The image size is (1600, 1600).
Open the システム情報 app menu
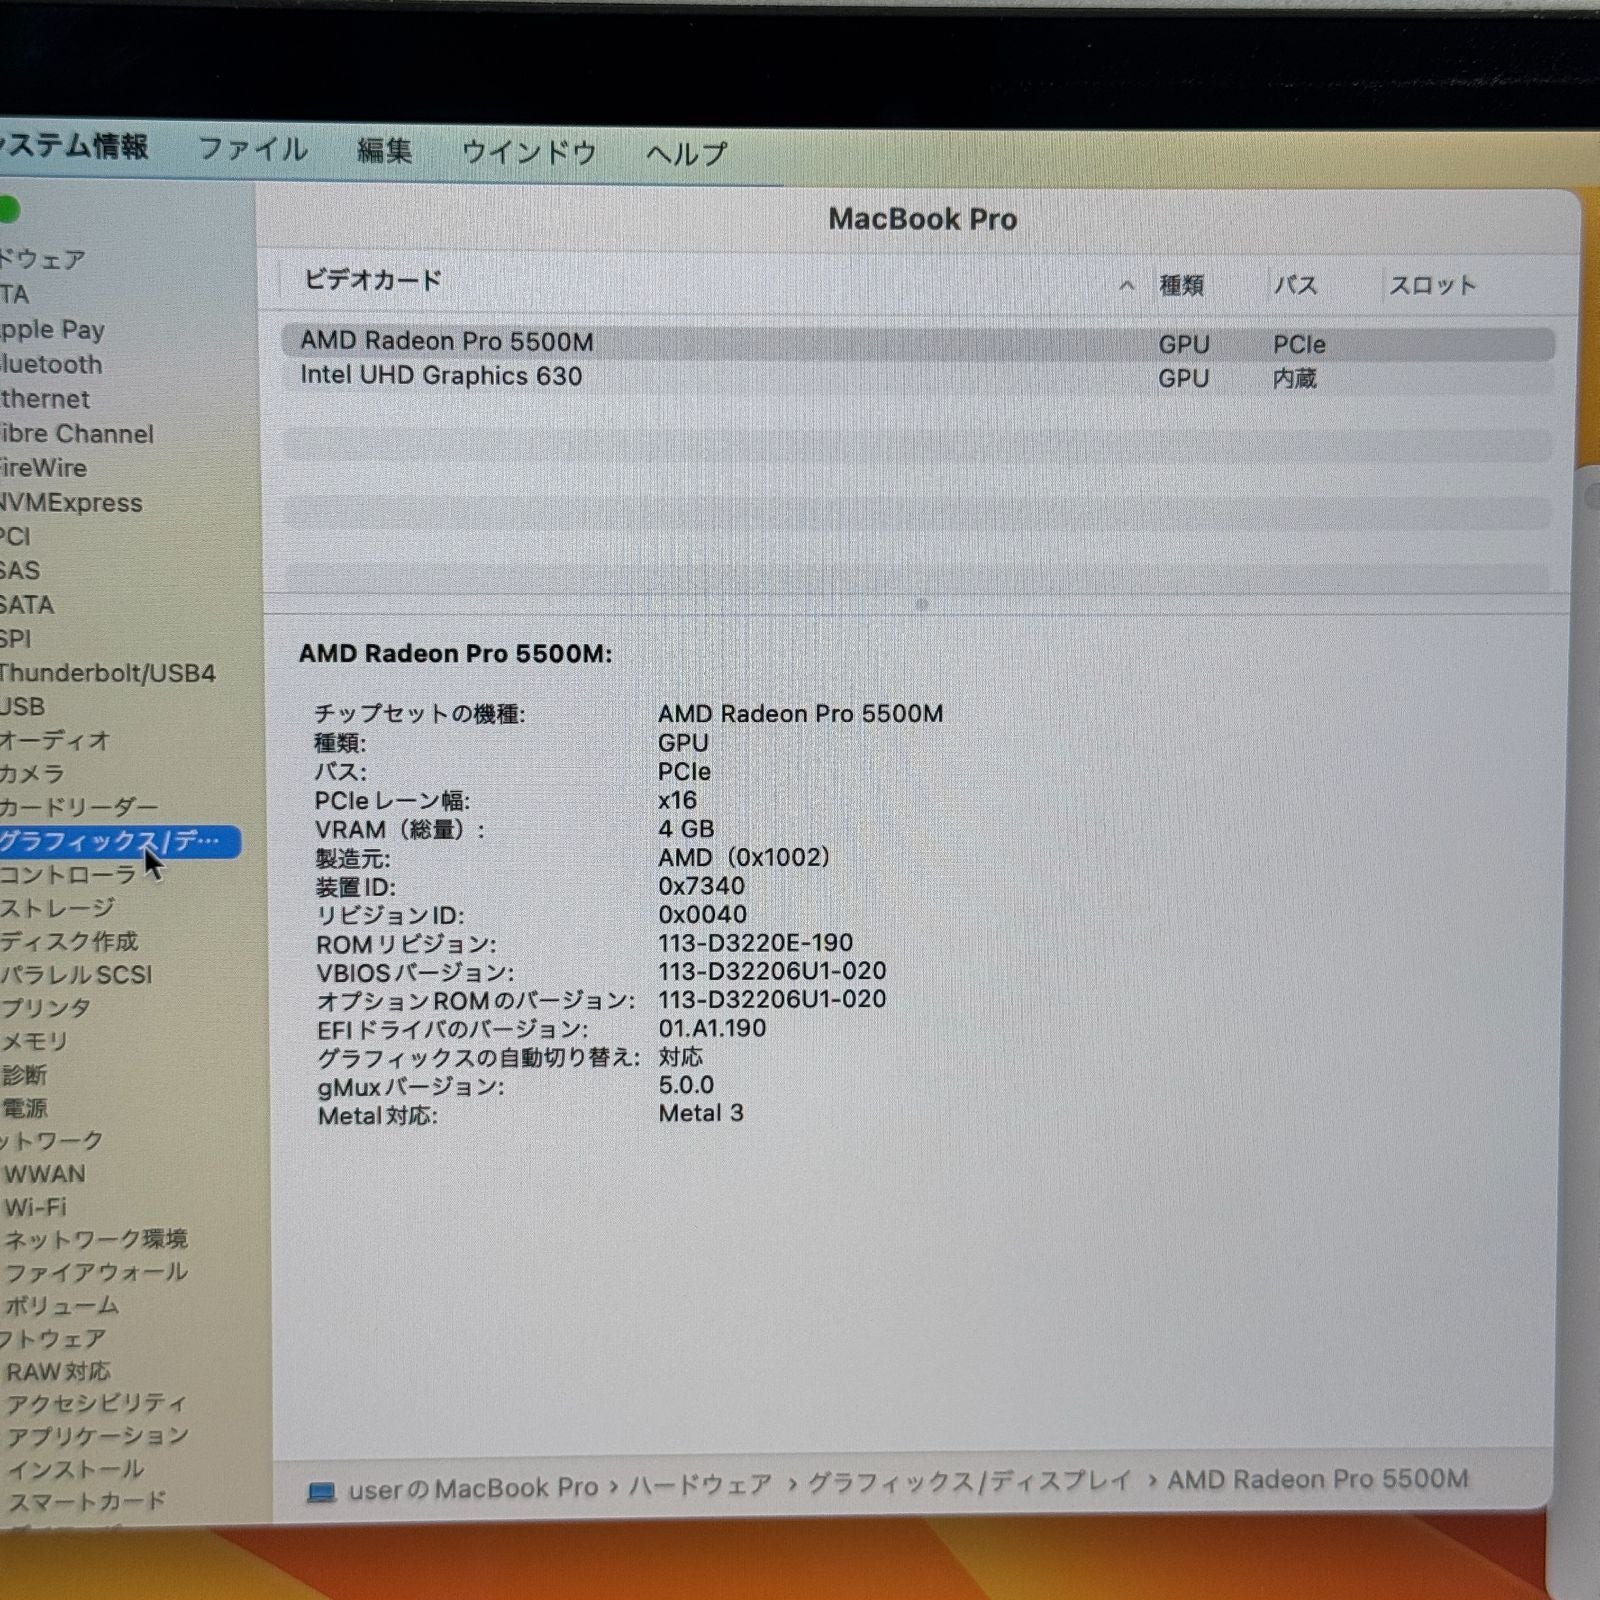(x=74, y=146)
